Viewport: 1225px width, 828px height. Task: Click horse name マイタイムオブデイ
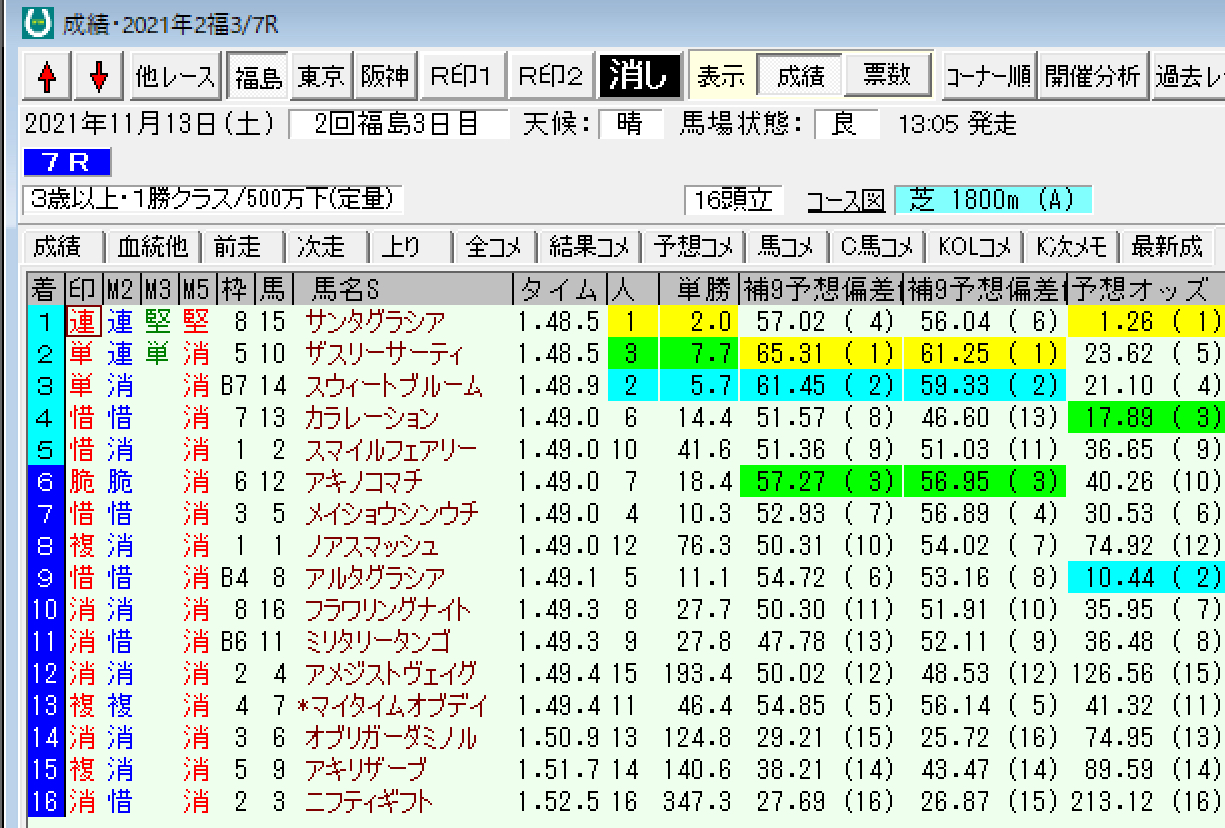(x=400, y=706)
